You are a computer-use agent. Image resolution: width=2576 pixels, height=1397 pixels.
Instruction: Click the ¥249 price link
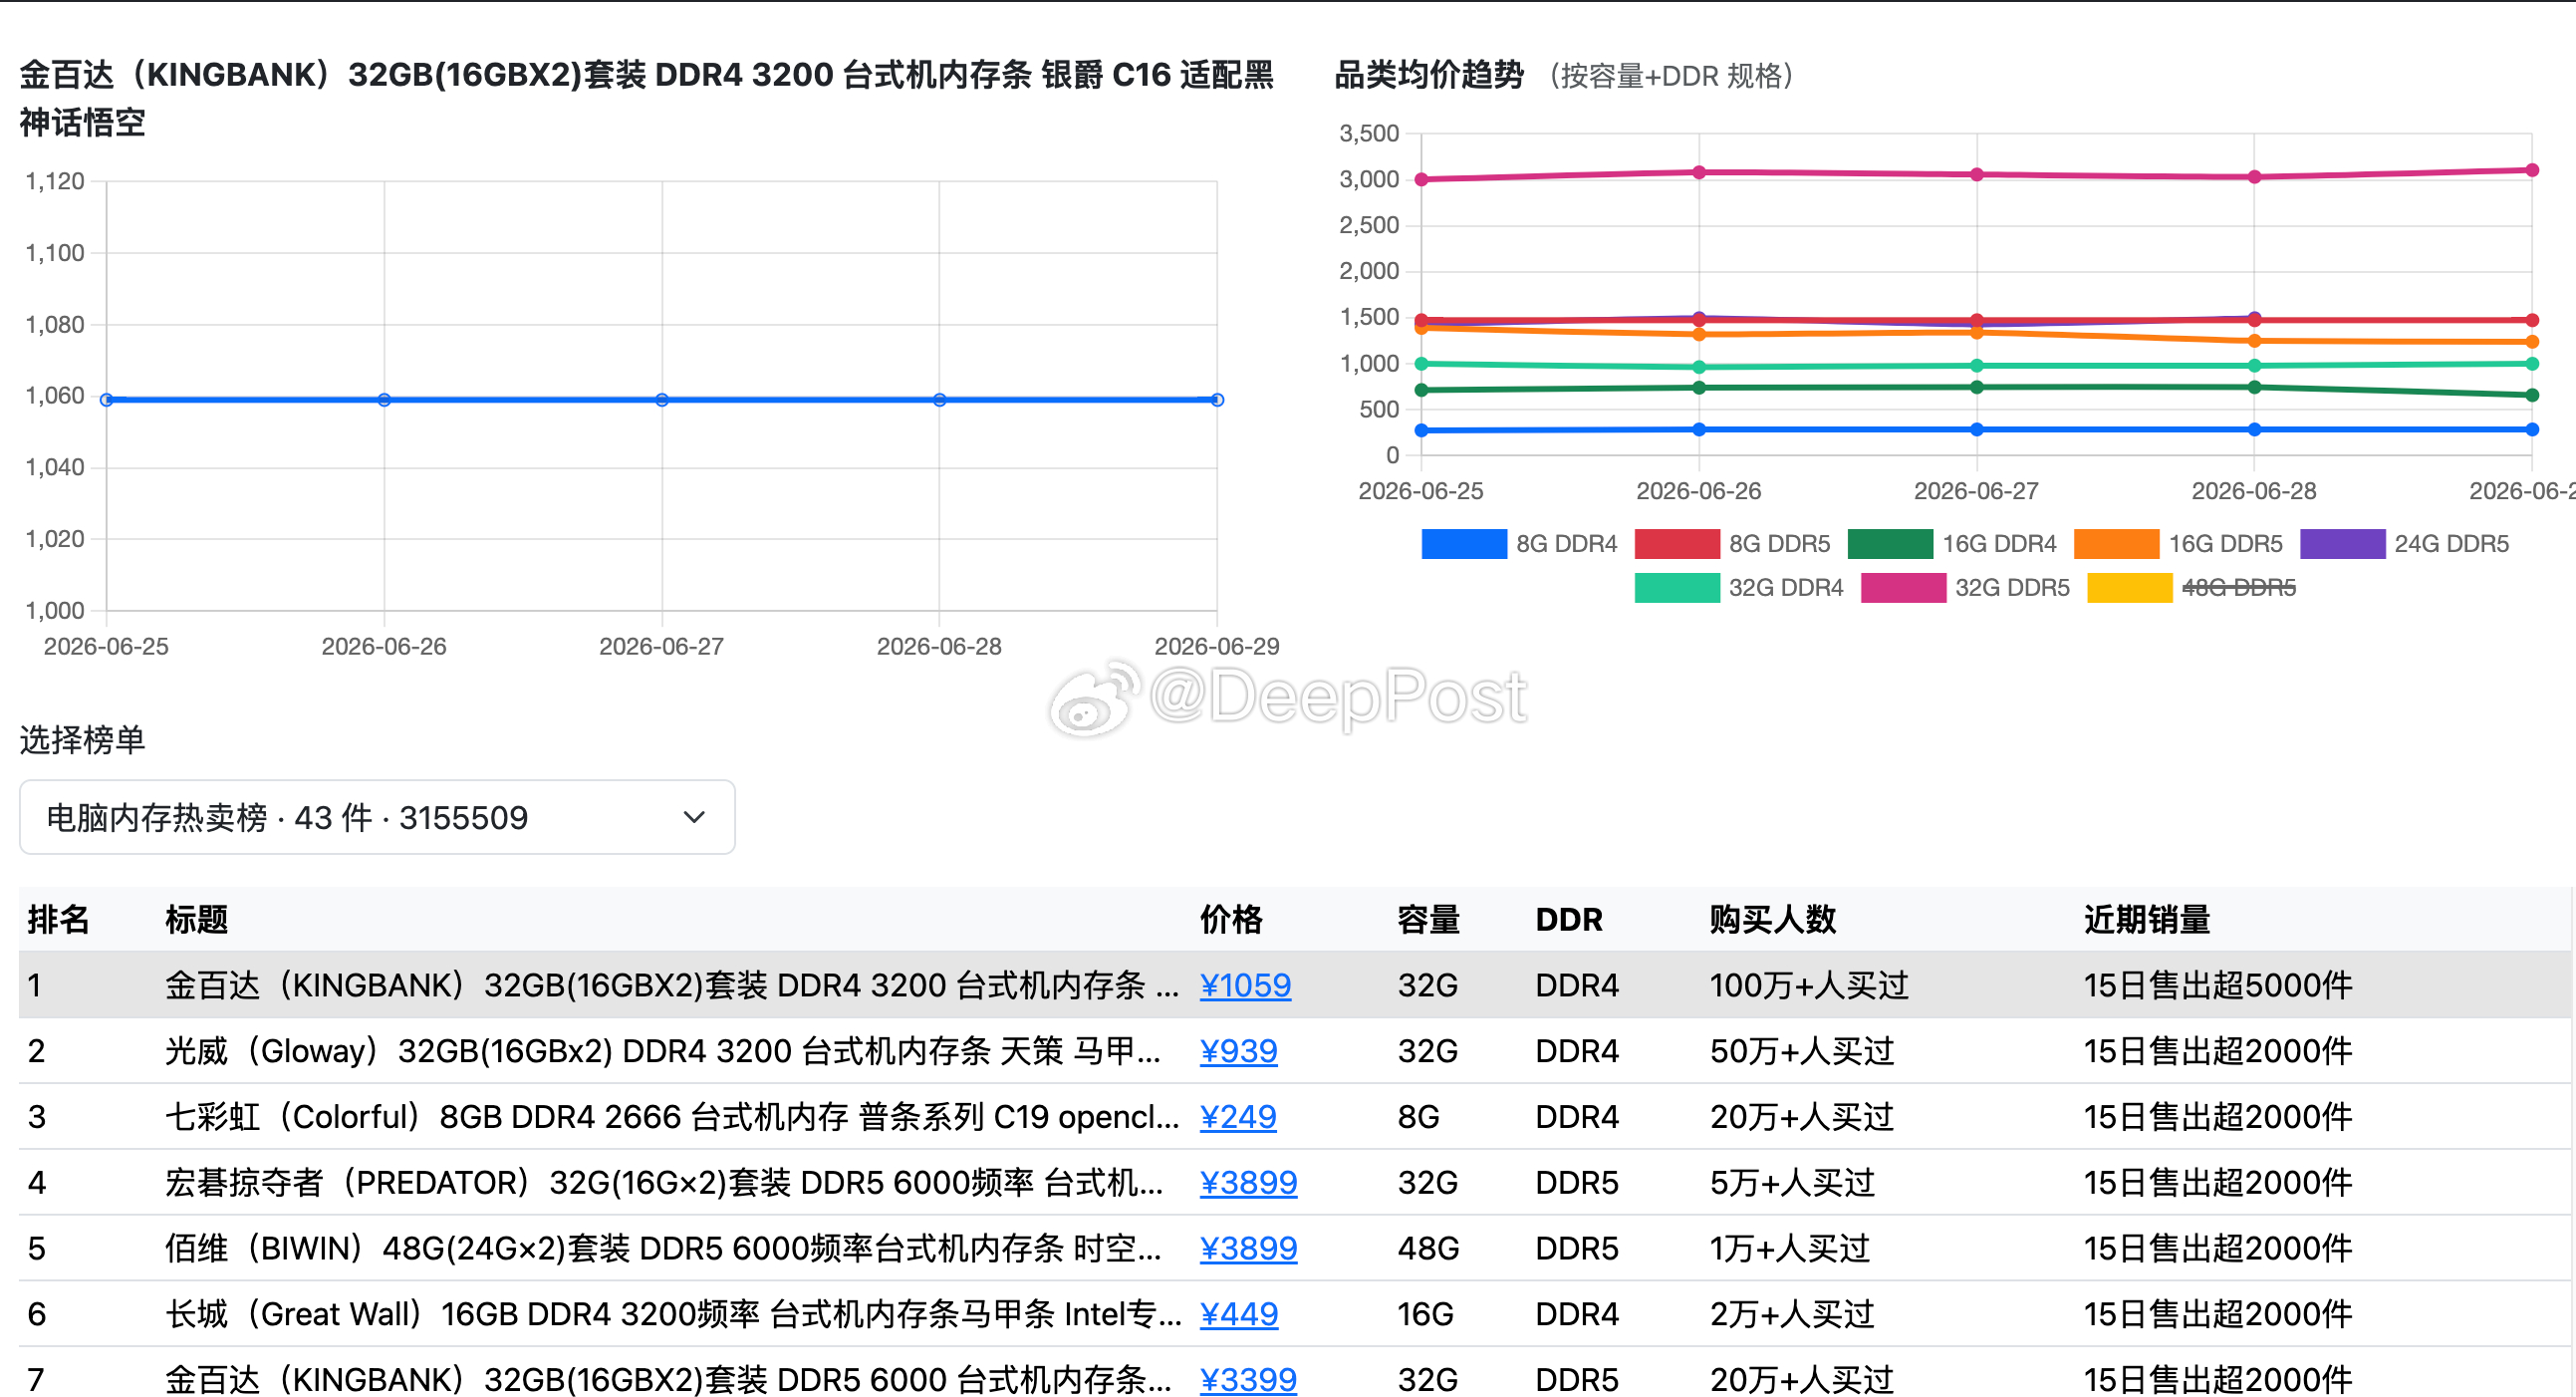[1238, 1116]
